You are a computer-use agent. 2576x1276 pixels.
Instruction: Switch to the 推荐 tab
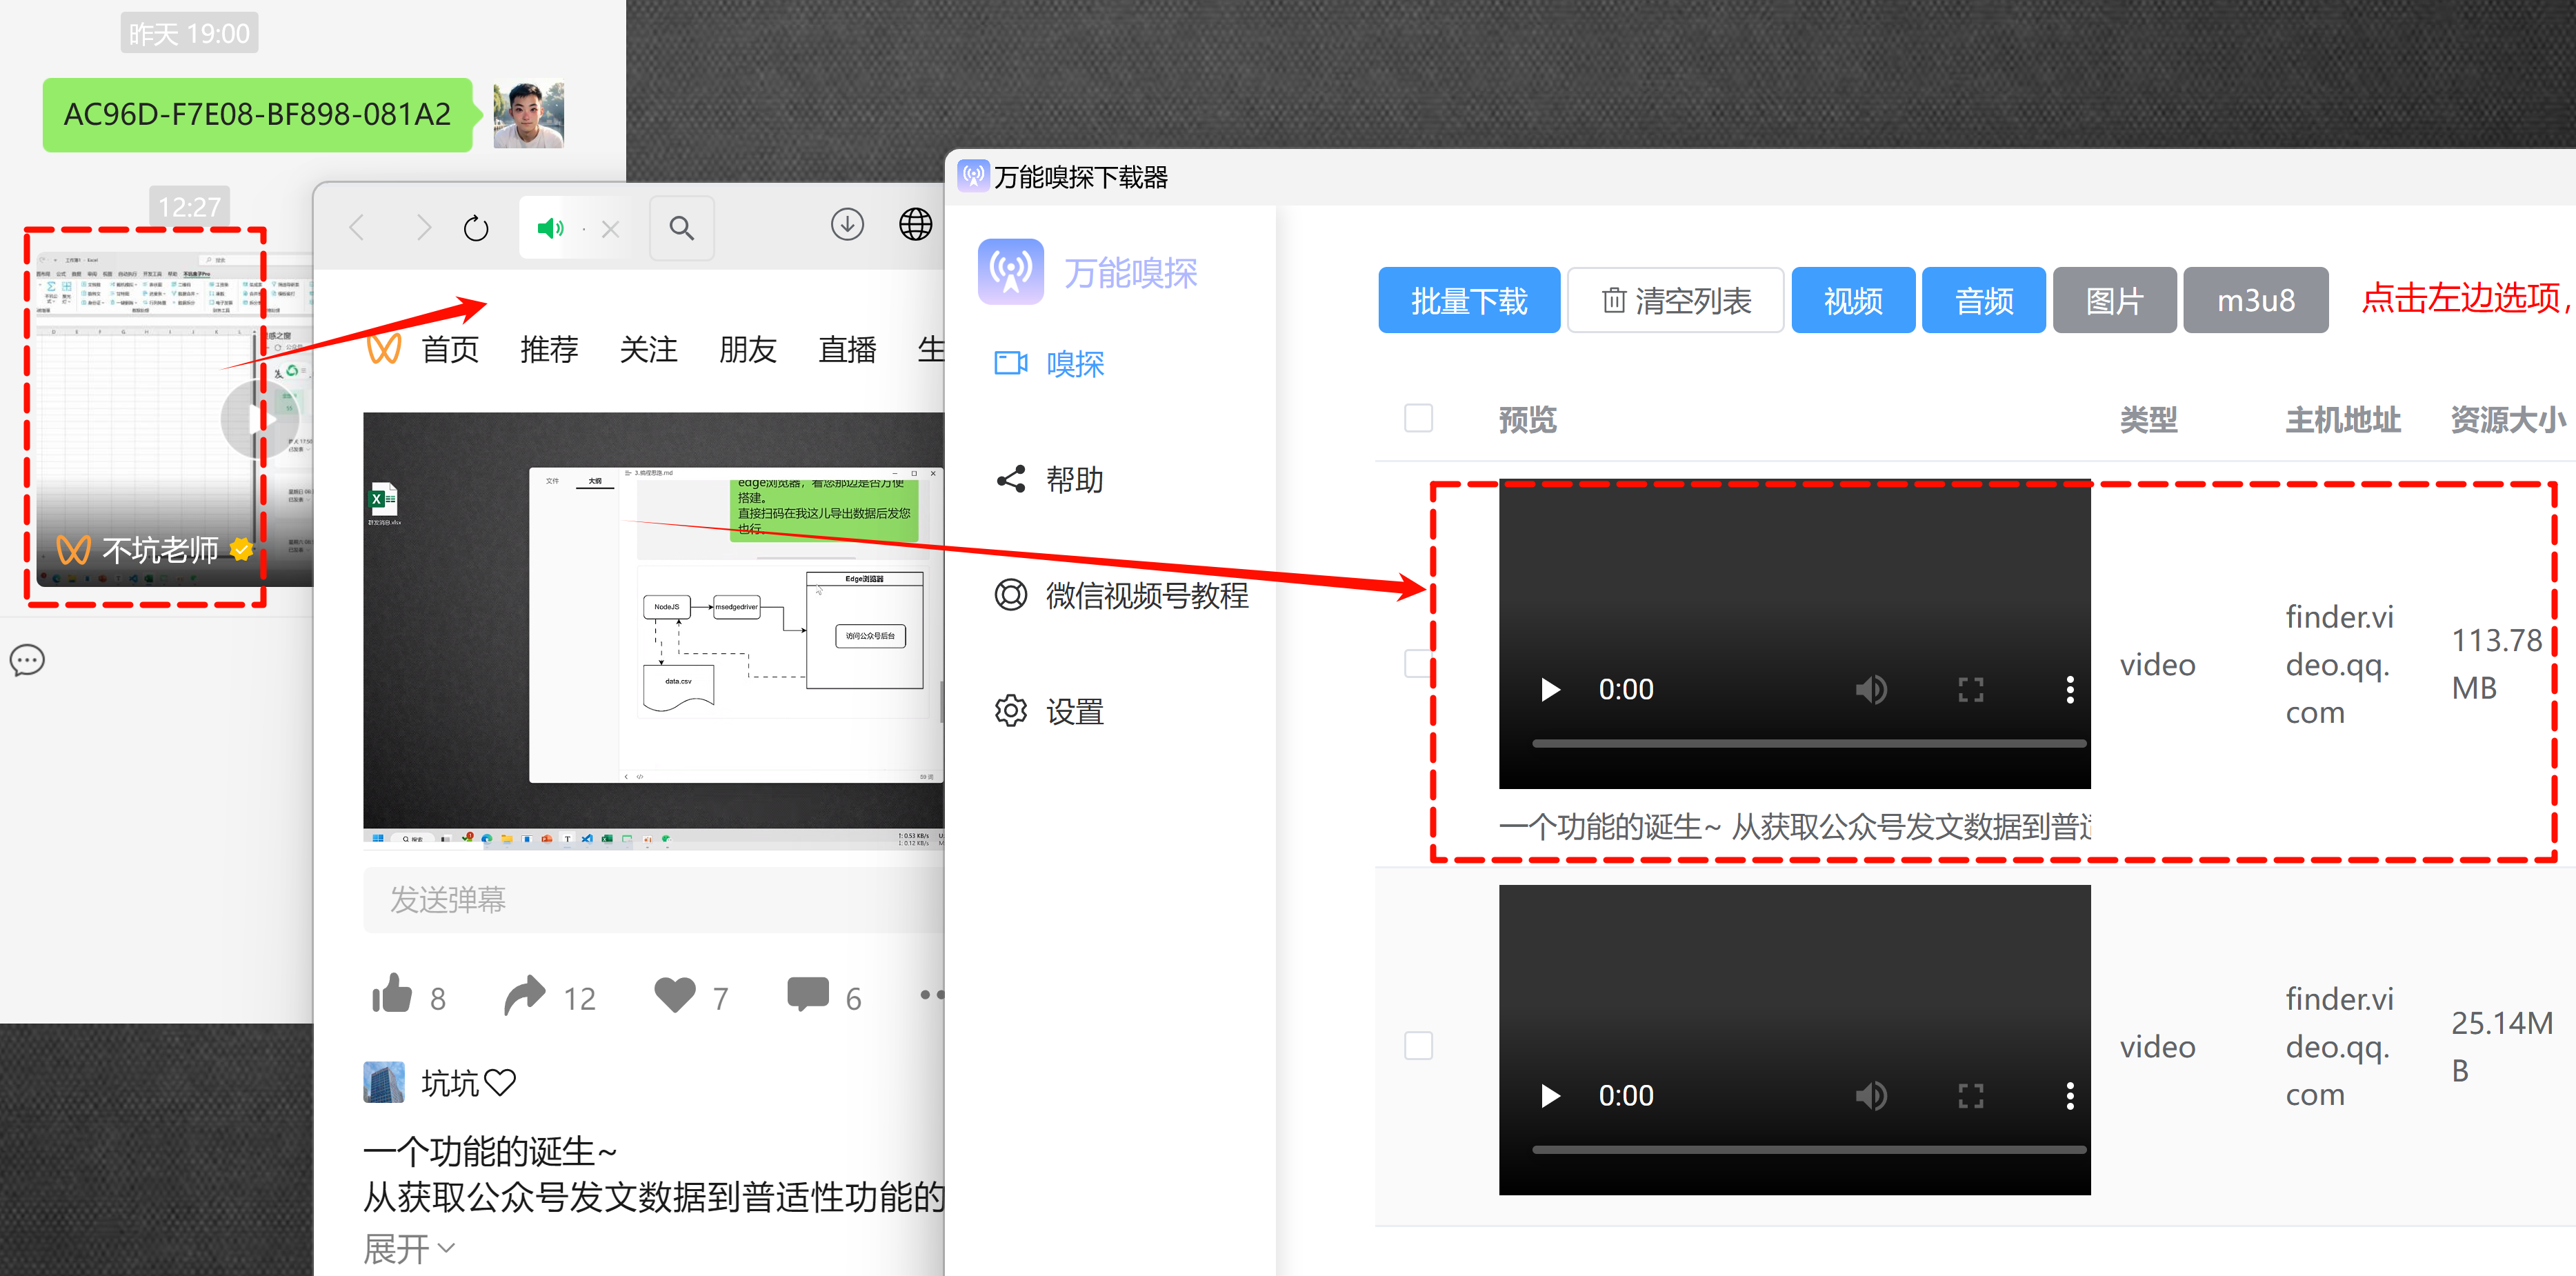click(x=549, y=350)
